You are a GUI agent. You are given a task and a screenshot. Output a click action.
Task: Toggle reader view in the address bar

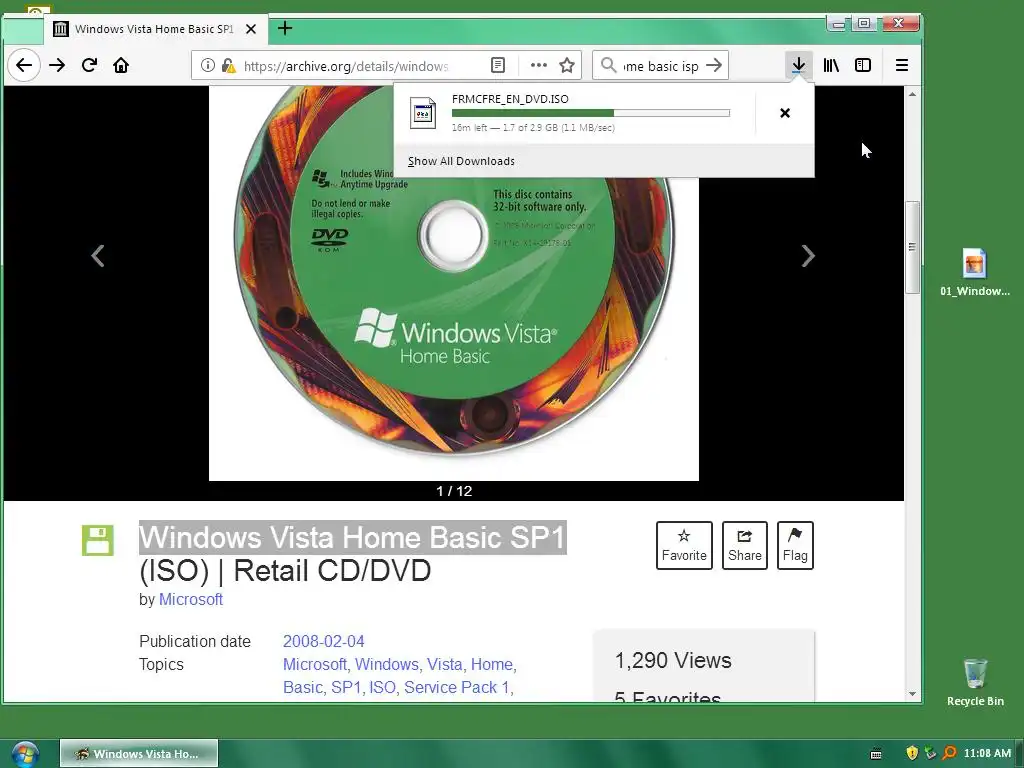(x=498, y=65)
